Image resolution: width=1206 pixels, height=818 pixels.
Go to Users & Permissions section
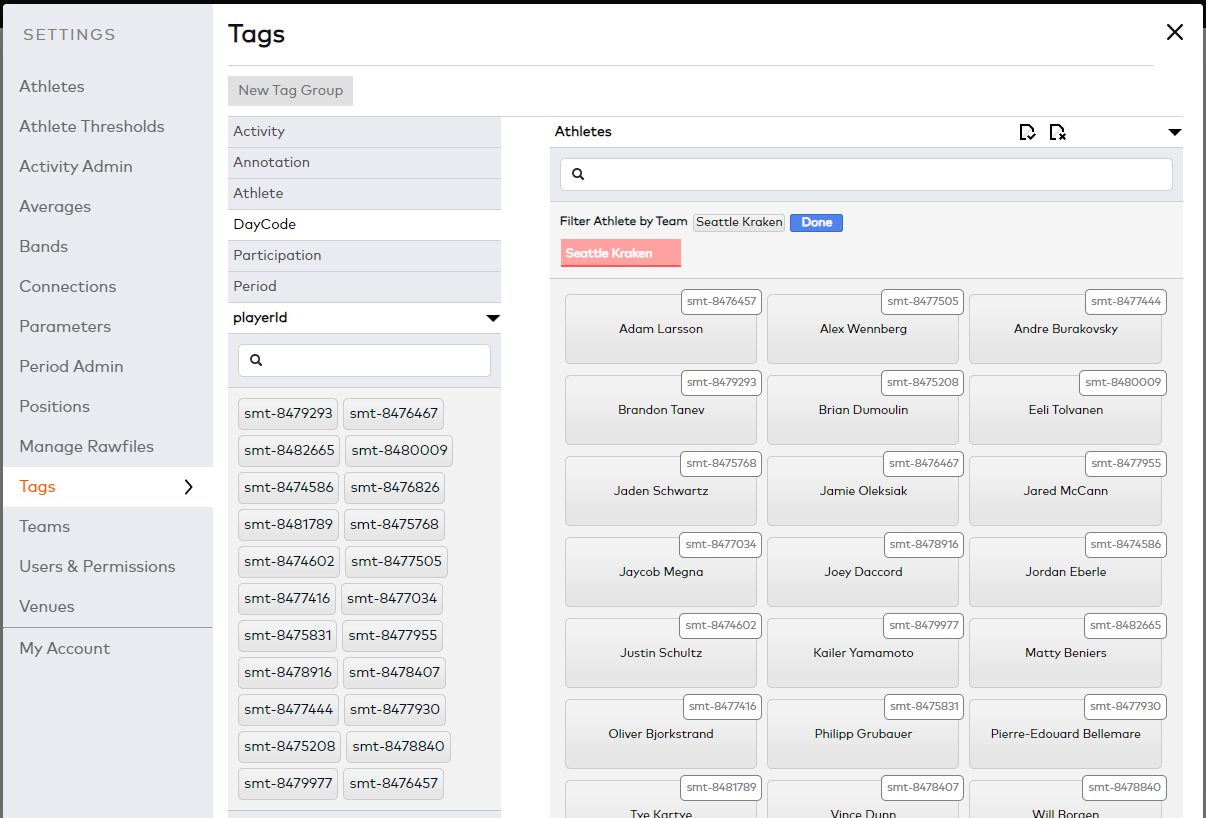pos(96,565)
